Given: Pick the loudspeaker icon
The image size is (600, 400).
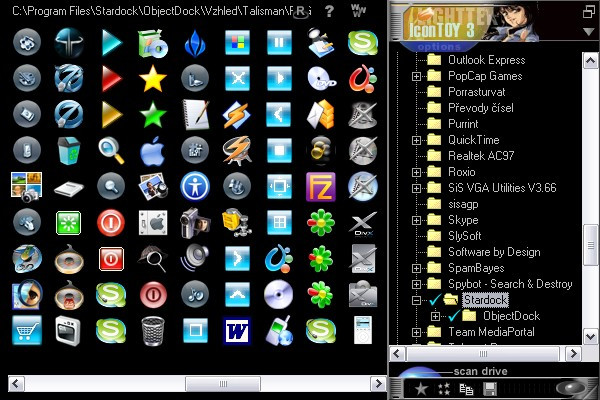Looking at the screenshot, I should tap(195, 259).
